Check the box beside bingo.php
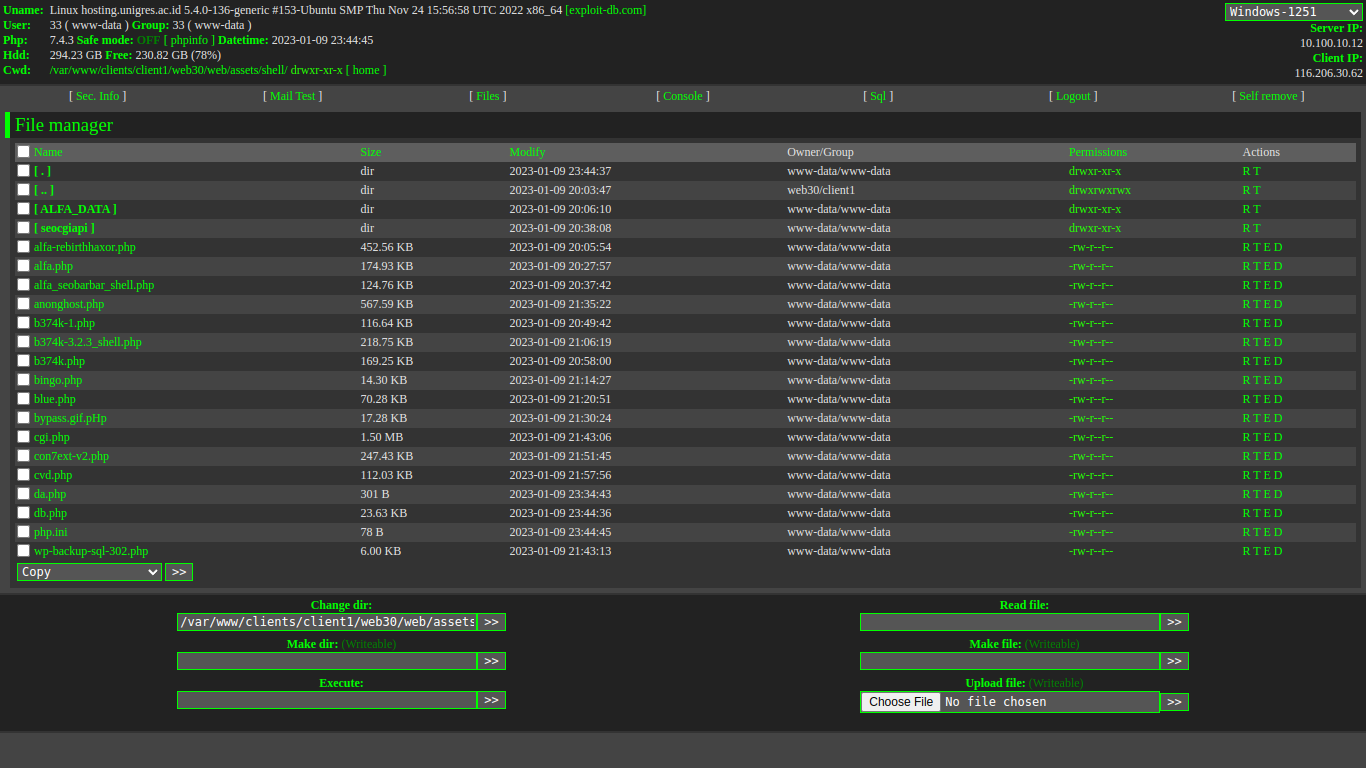Viewport: 1366px width, 768px height. pos(24,380)
